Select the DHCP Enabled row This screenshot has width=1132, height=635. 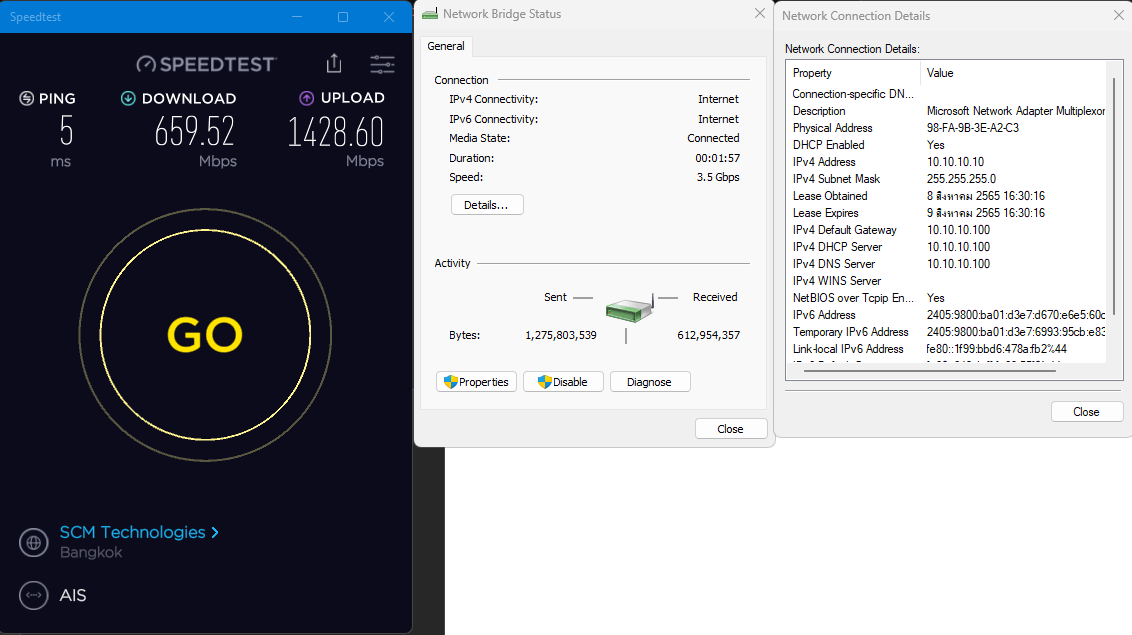coord(946,145)
